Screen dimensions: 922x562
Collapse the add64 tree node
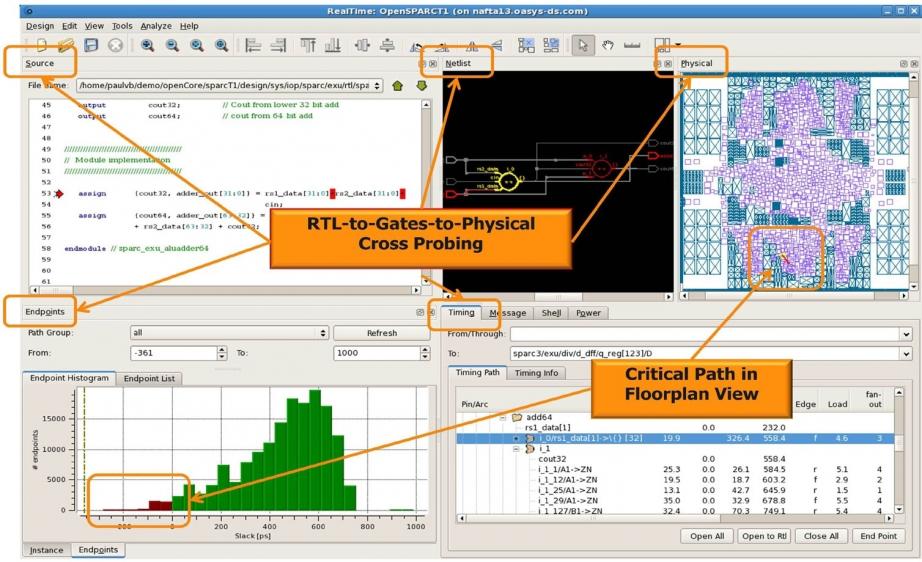coord(503,417)
